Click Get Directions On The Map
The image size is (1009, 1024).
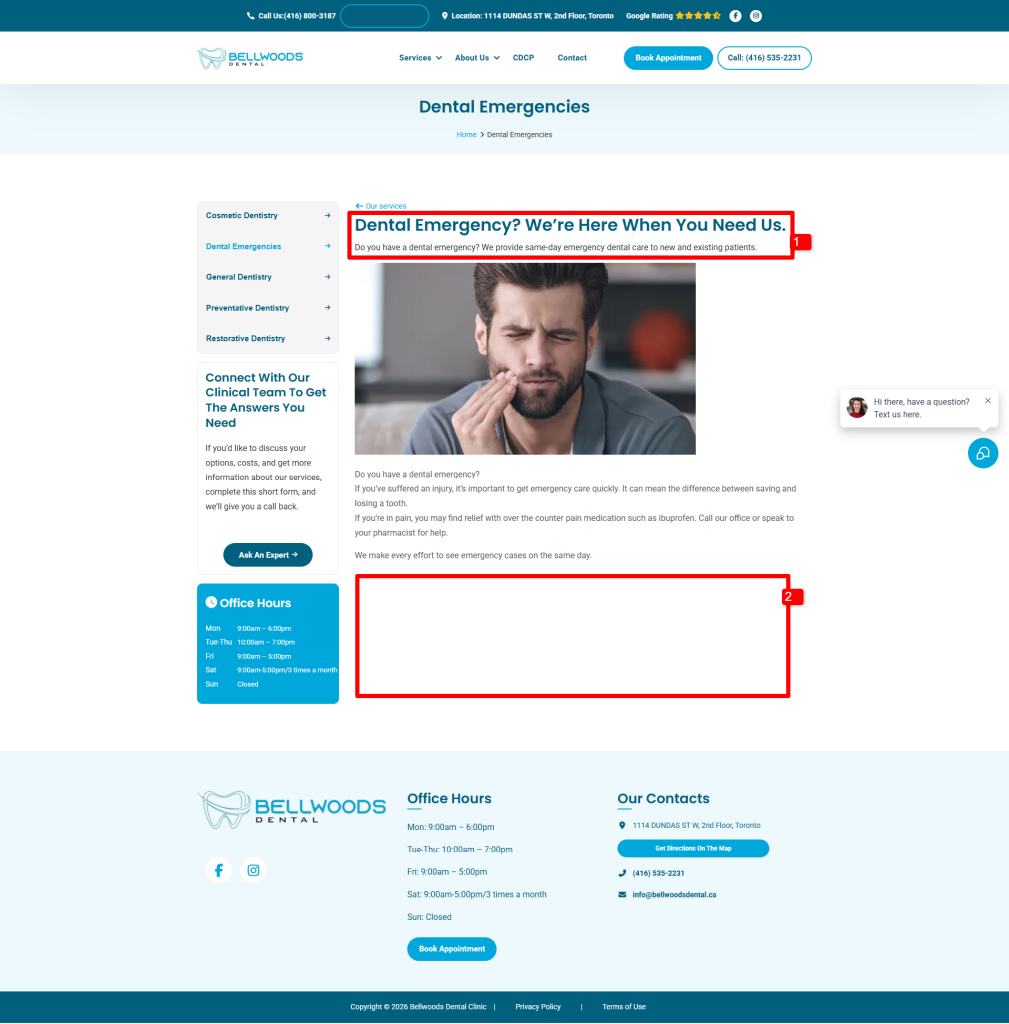693,848
